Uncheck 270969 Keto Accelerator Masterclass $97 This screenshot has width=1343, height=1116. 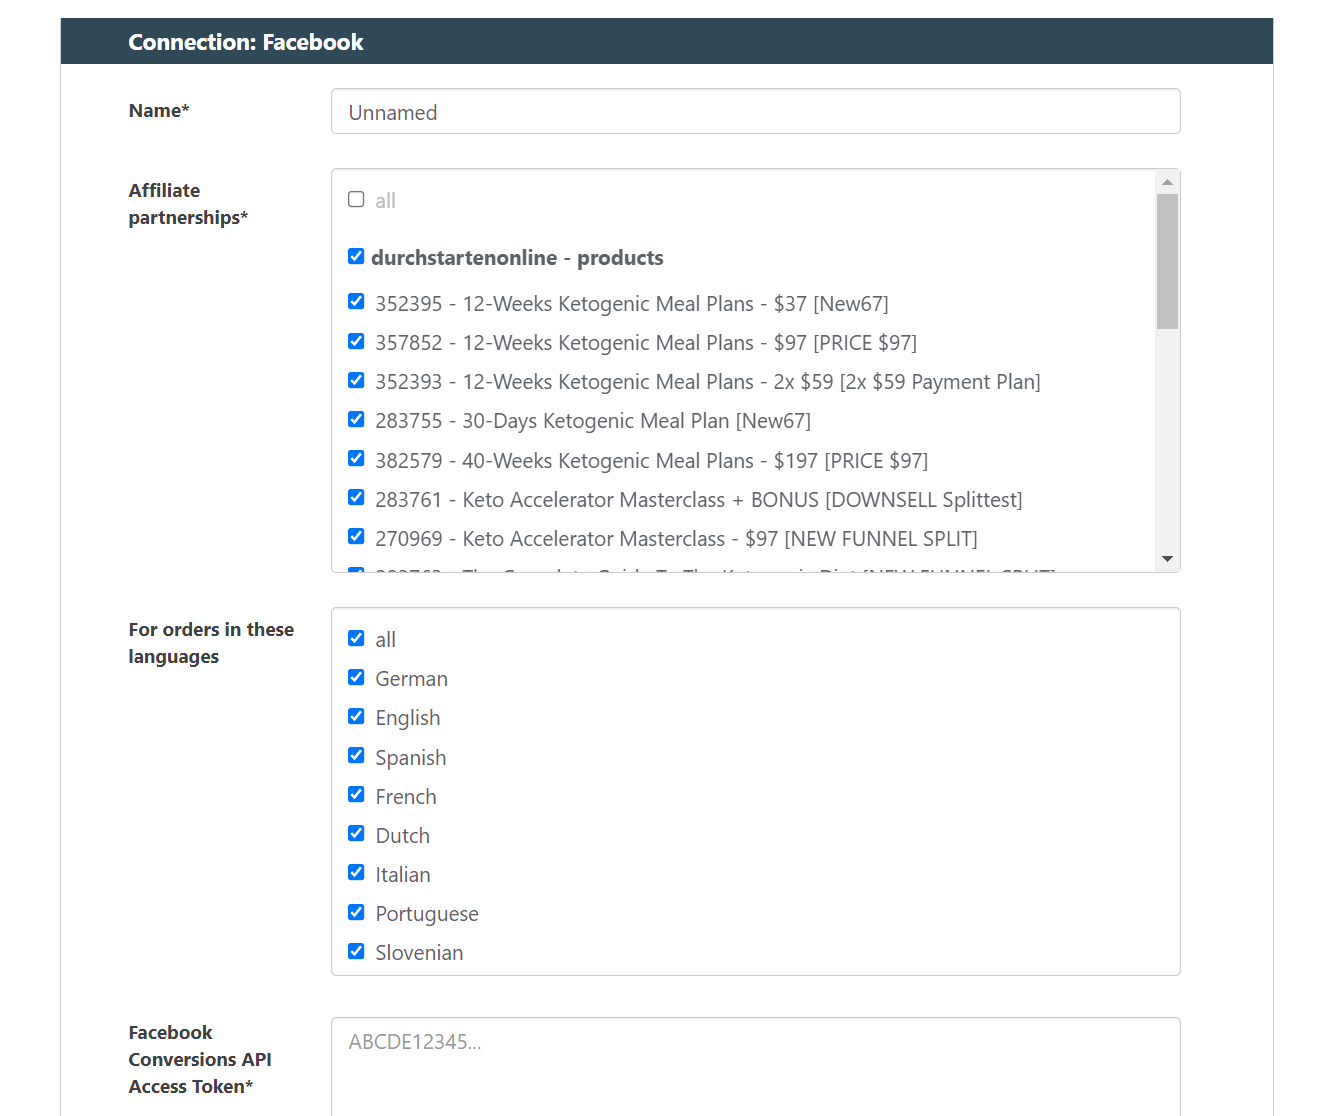click(356, 537)
